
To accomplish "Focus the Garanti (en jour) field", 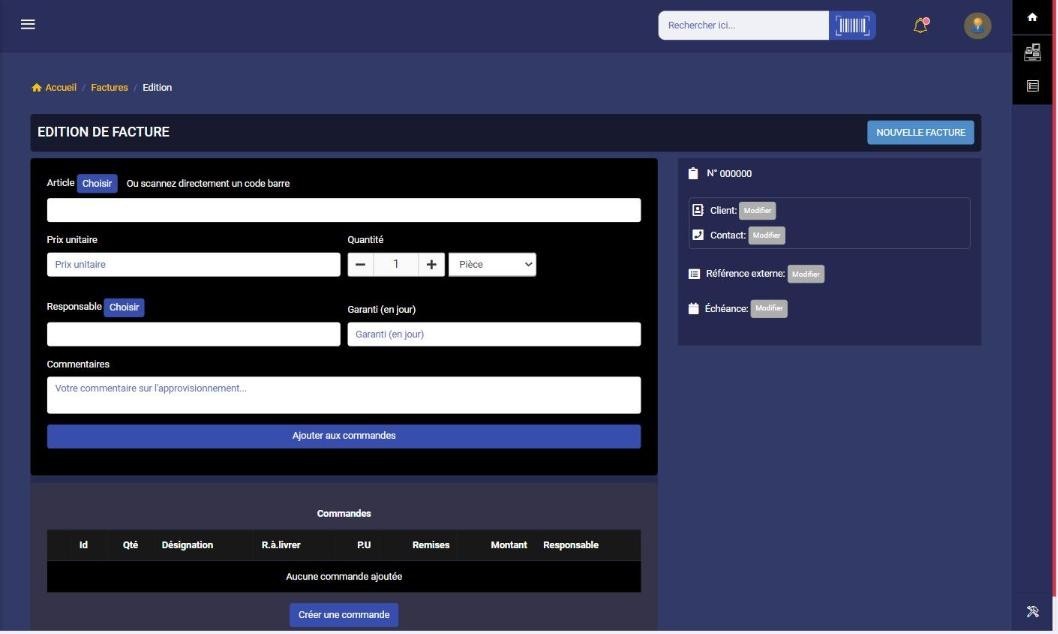I will tap(494, 334).
